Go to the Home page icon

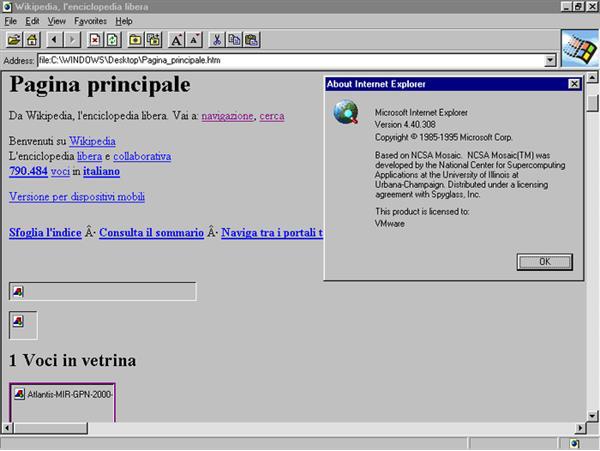(x=32, y=40)
